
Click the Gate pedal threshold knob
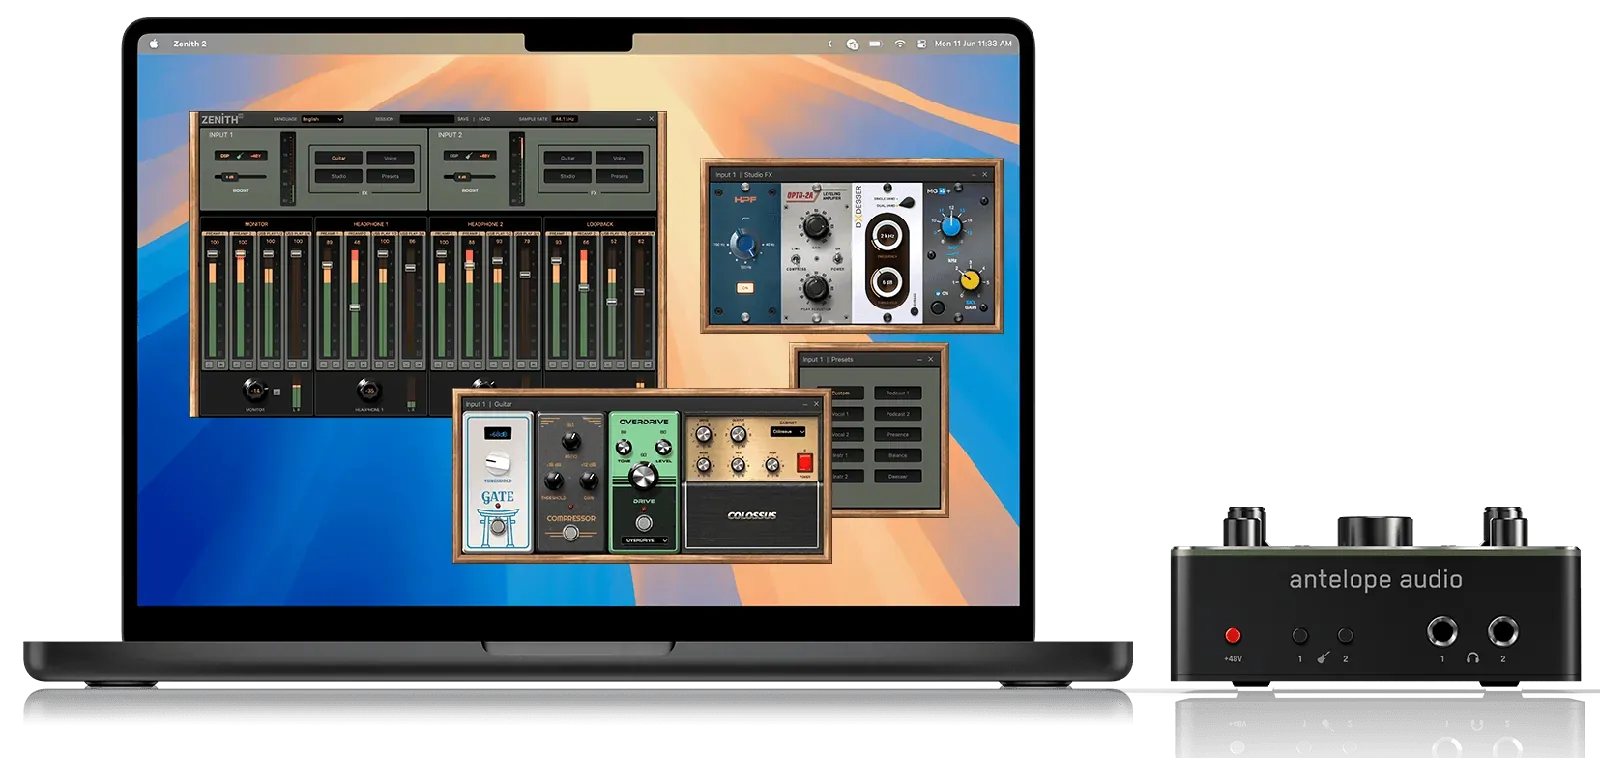click(x=497, y=464)
